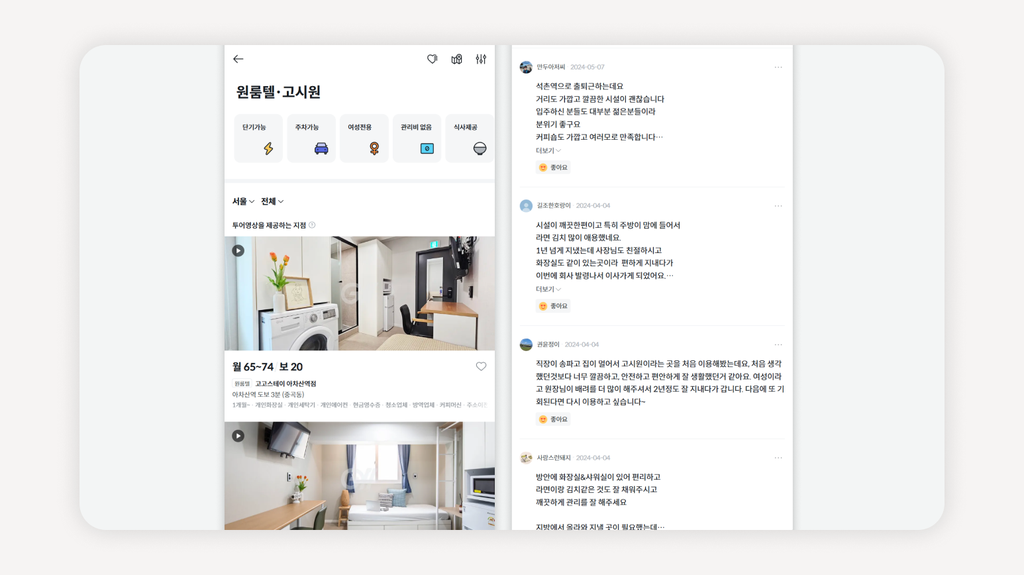Click the 원룸텔·고시원 page title
Screen dimensions: 1024x575
(278, 92)
